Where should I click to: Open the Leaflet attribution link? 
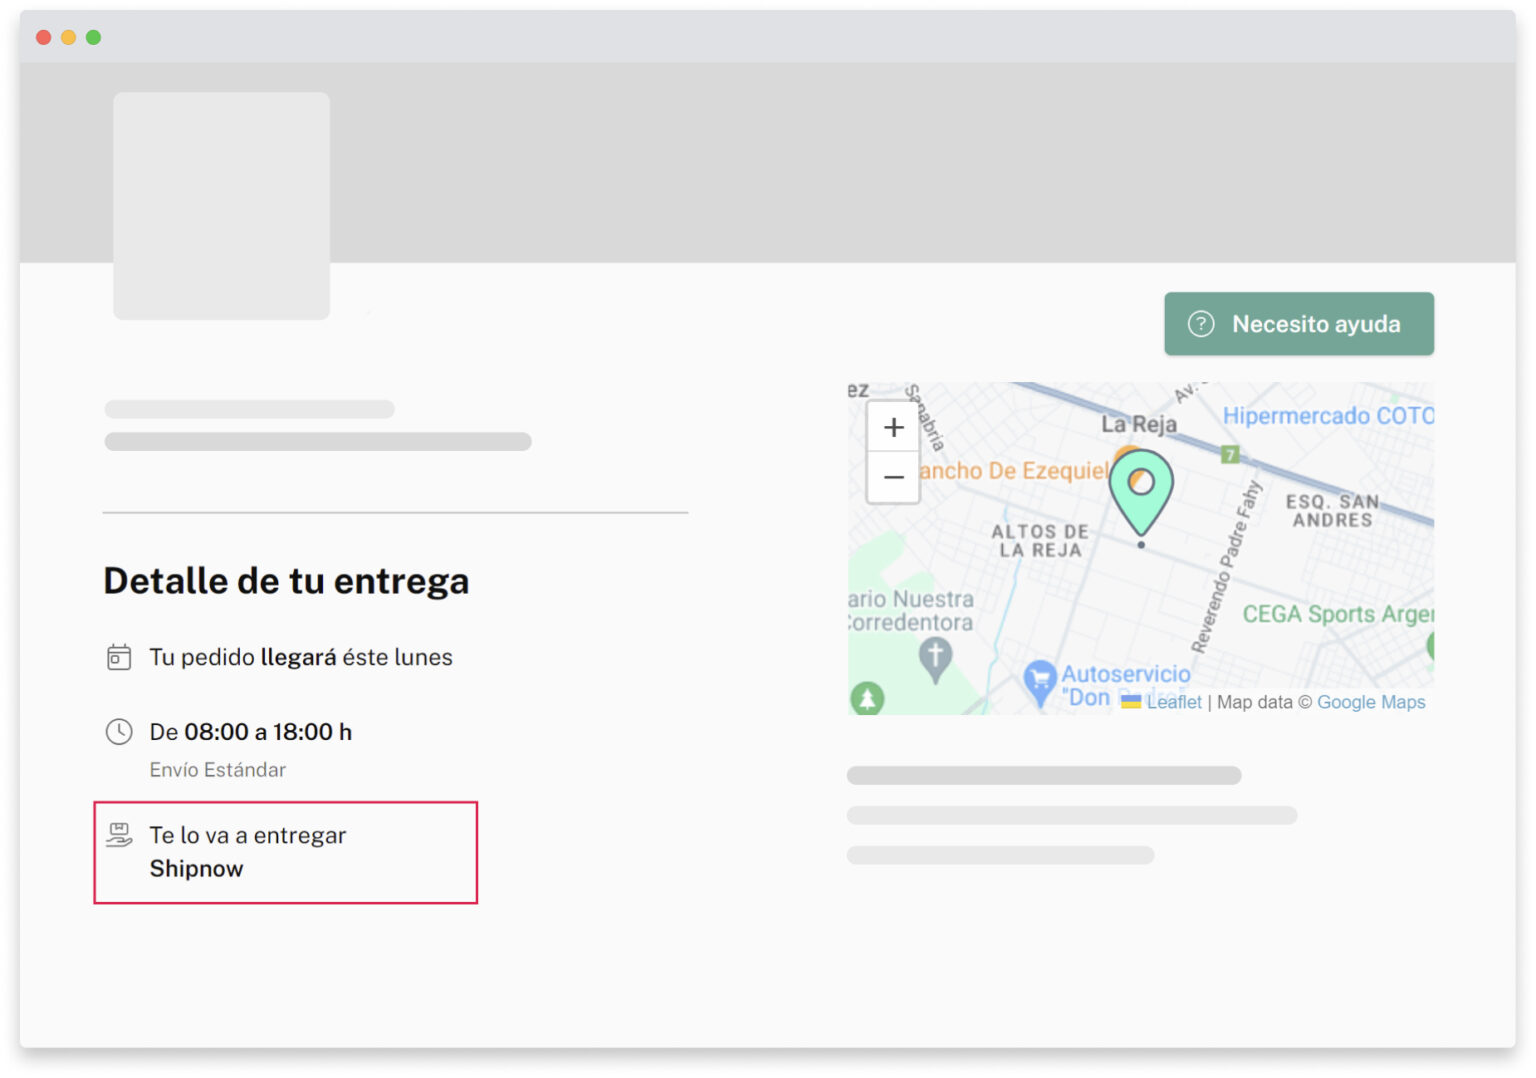[1175, 701]
